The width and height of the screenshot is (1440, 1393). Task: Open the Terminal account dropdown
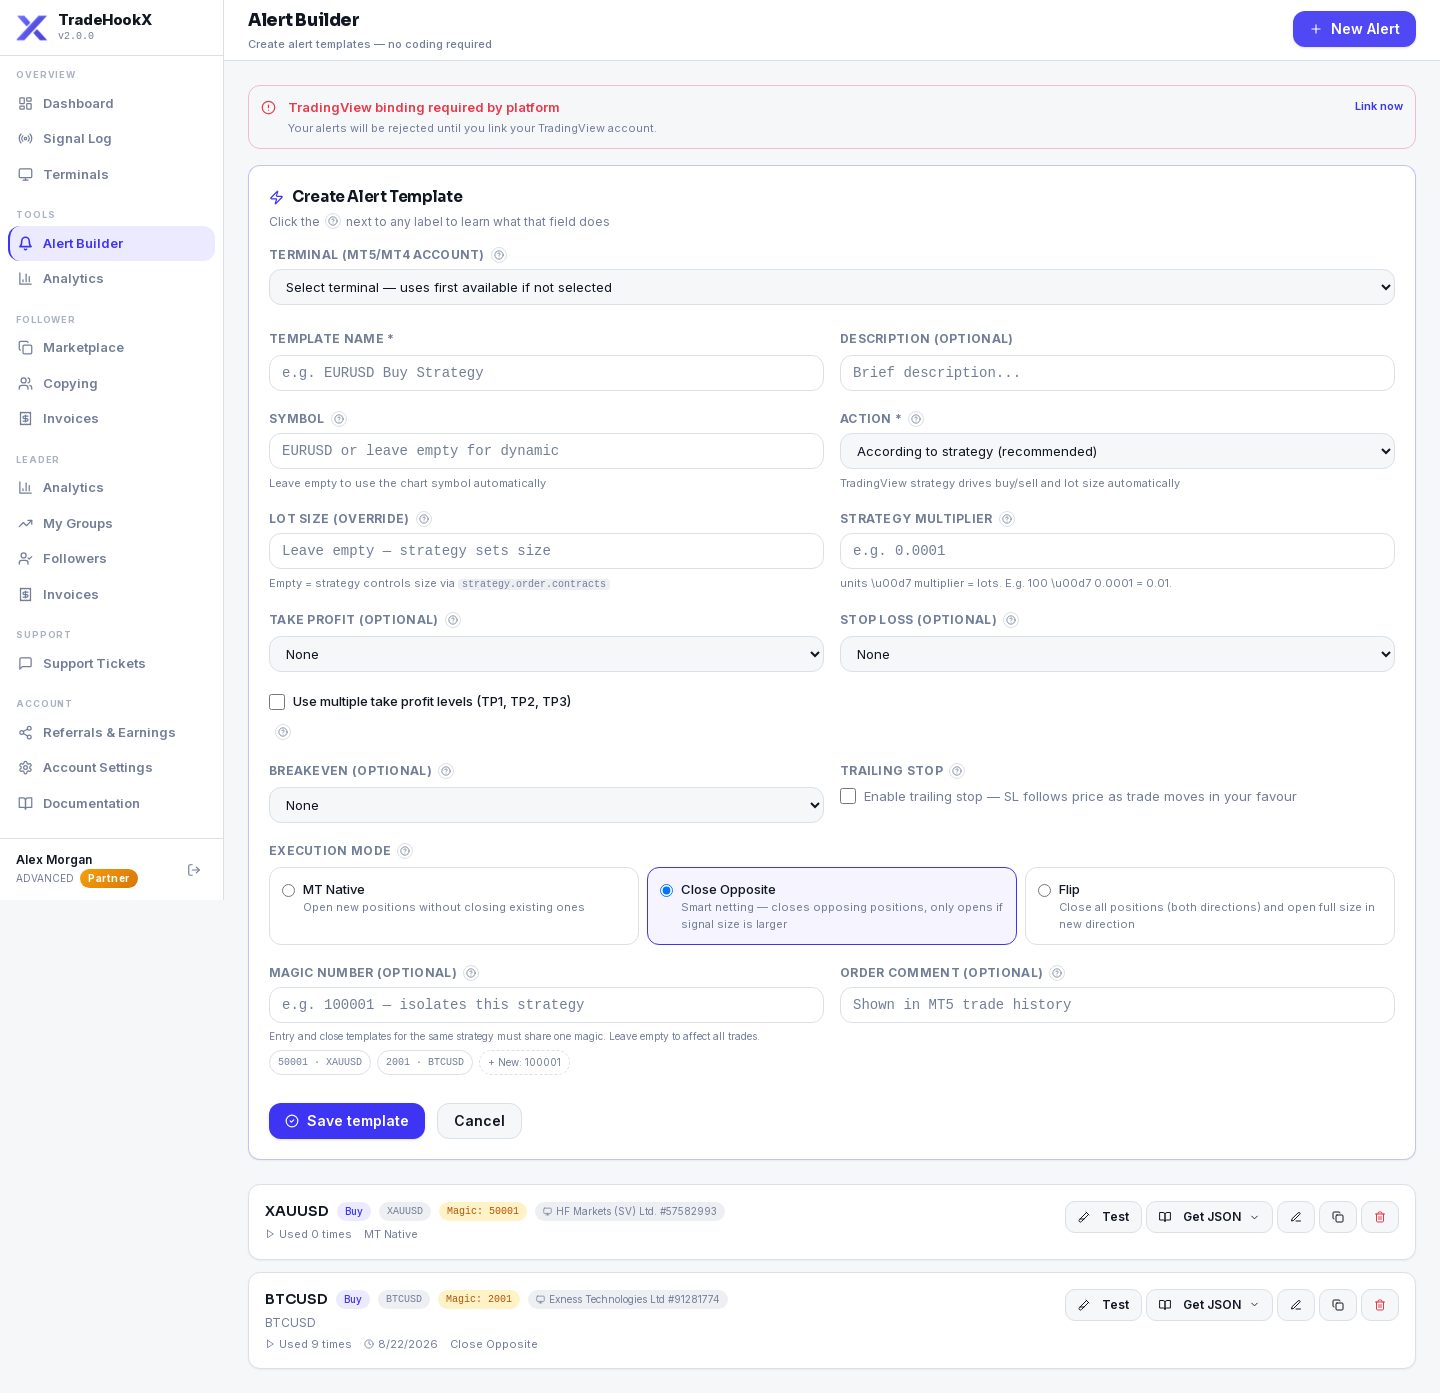832,287
